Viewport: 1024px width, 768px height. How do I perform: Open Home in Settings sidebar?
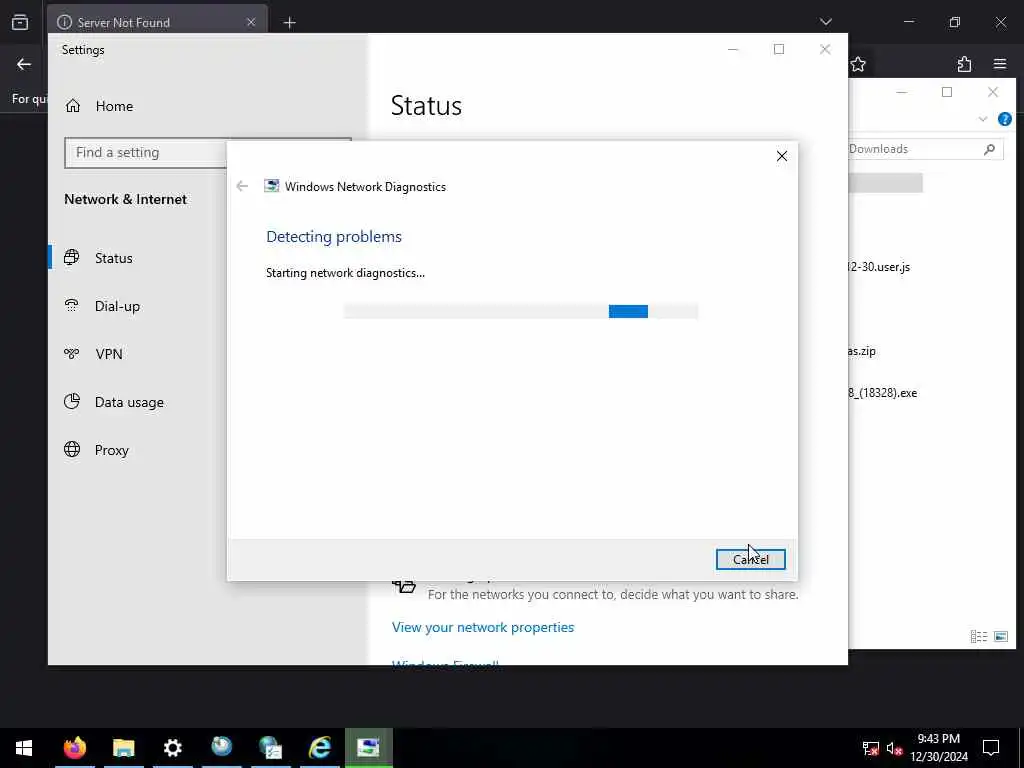pos(114,106)
